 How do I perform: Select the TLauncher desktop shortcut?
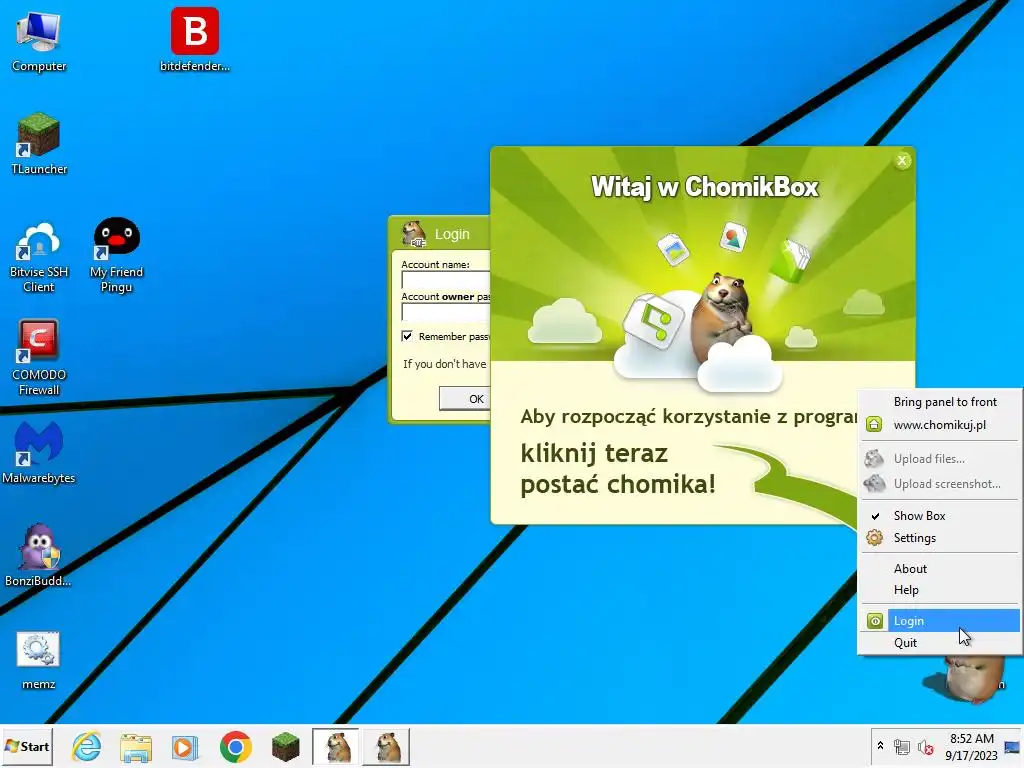39,144
